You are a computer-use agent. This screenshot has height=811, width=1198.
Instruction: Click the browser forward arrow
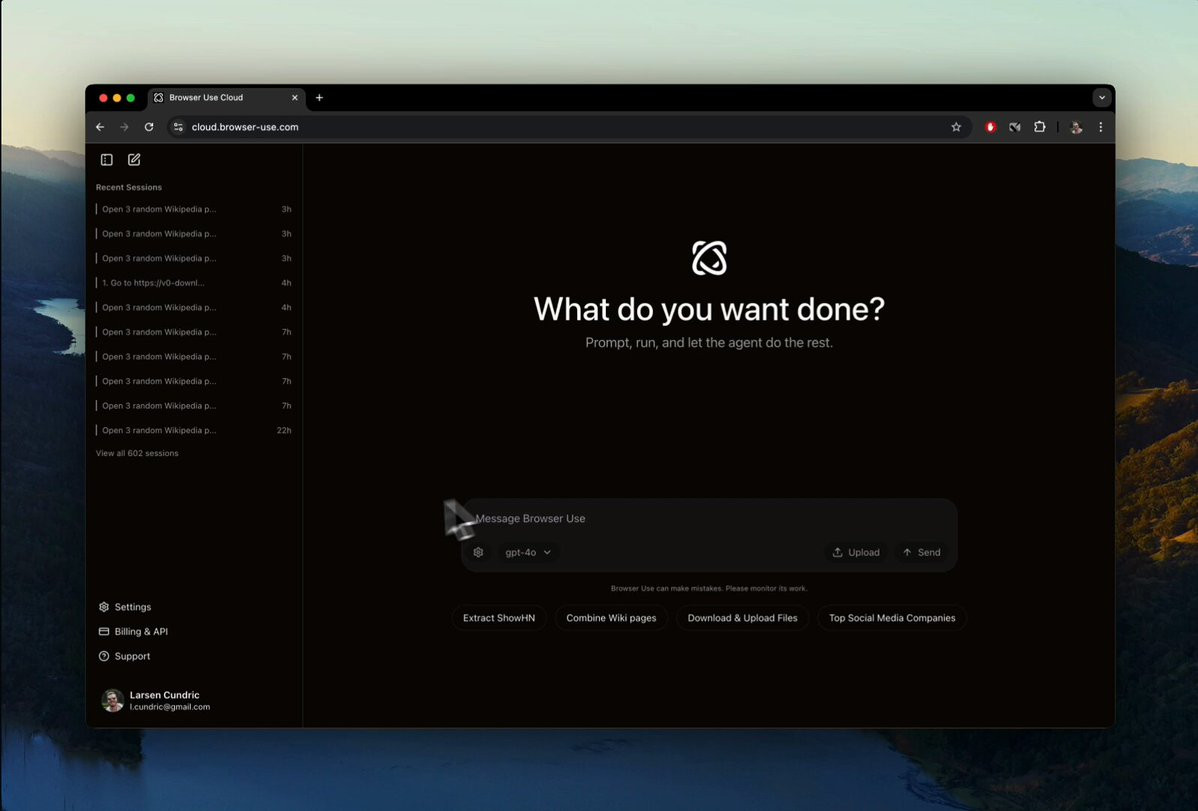(125, 127)
